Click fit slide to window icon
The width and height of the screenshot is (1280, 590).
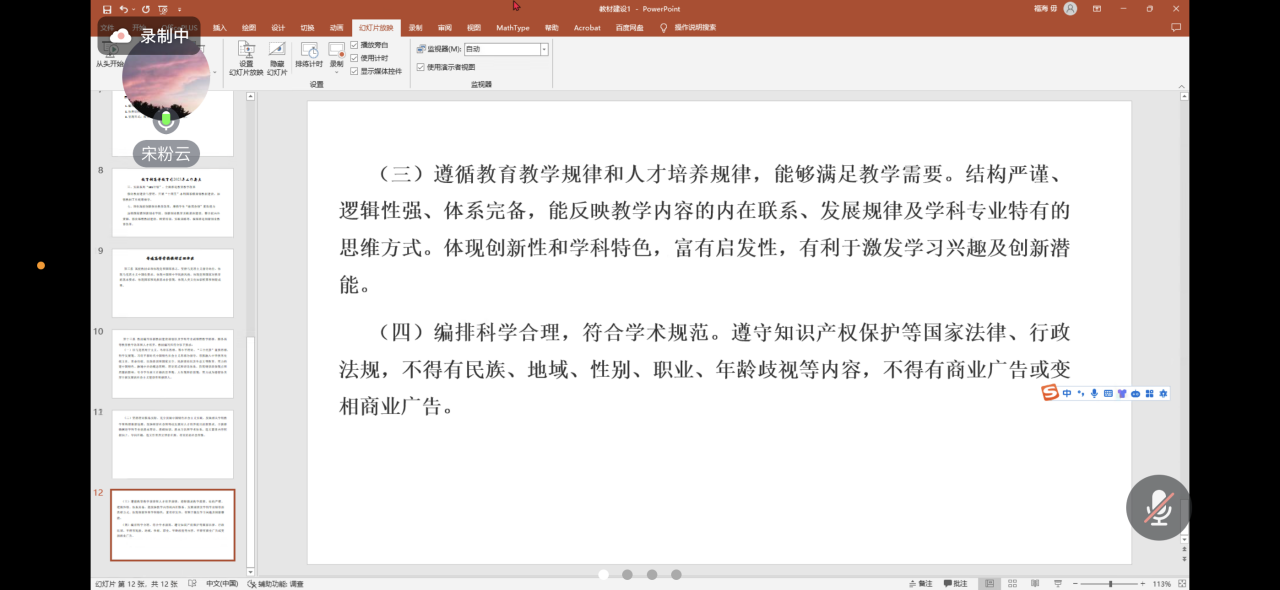(1181, 583)
